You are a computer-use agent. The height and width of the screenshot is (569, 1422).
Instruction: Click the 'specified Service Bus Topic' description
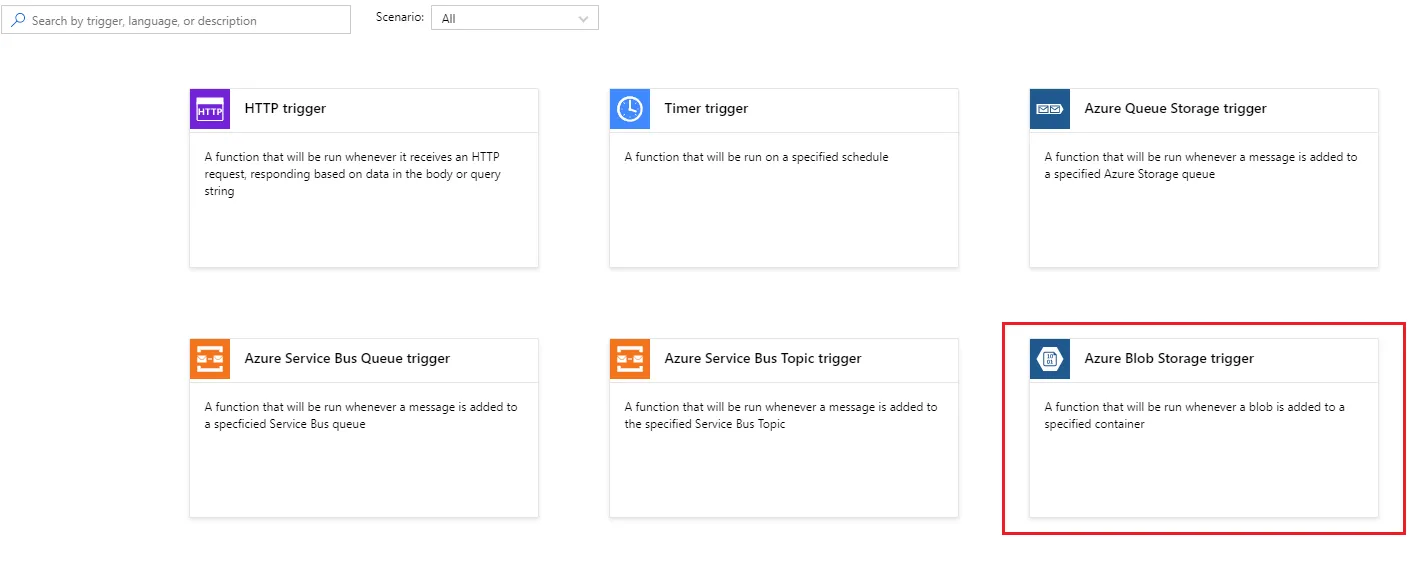(781, 415)
